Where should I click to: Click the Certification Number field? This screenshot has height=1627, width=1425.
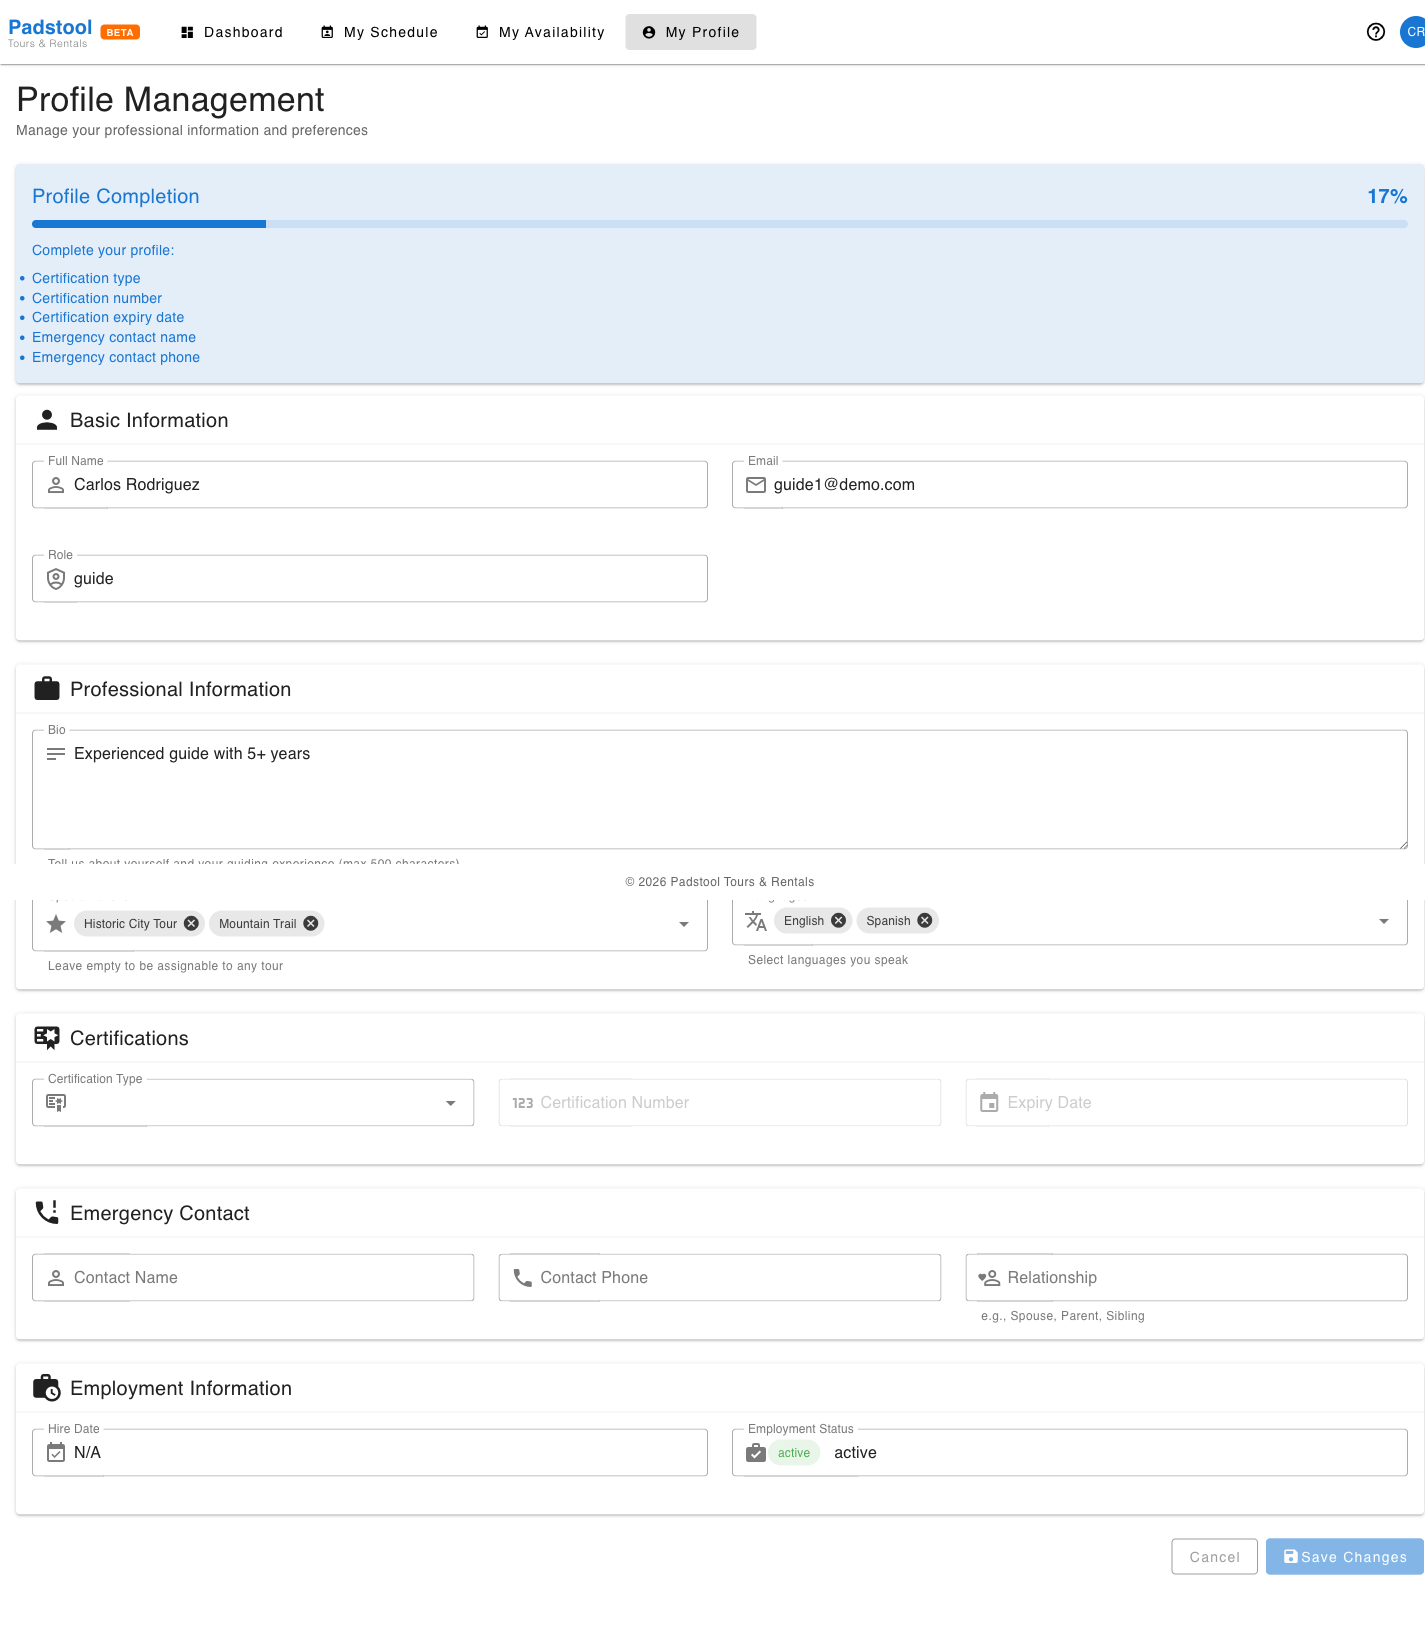720,1102
